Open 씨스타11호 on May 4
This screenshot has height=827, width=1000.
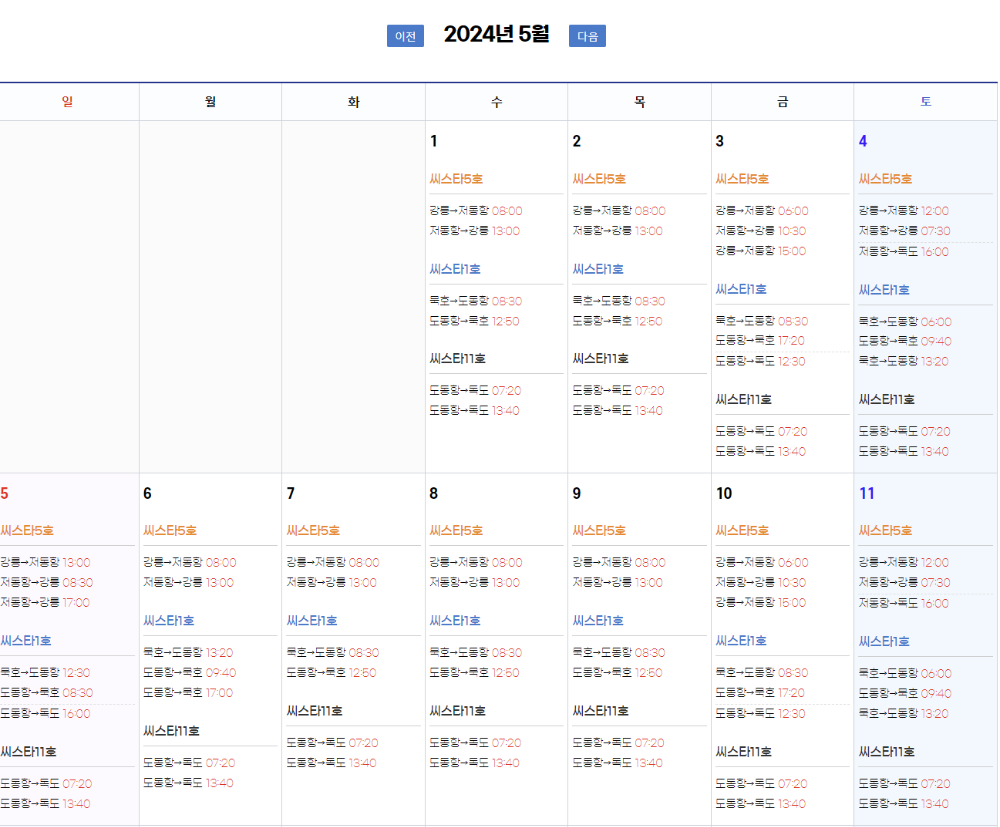point(886,399)
